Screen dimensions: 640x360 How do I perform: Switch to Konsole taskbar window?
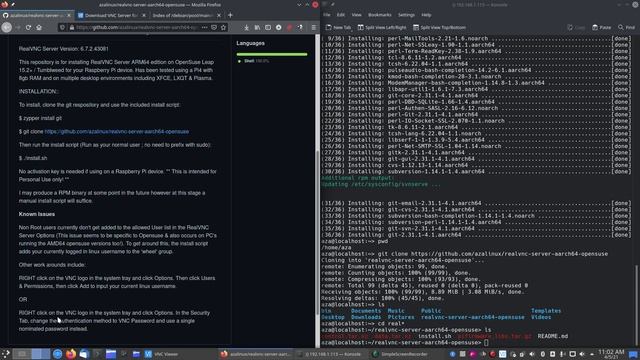(x=332, y=354)
